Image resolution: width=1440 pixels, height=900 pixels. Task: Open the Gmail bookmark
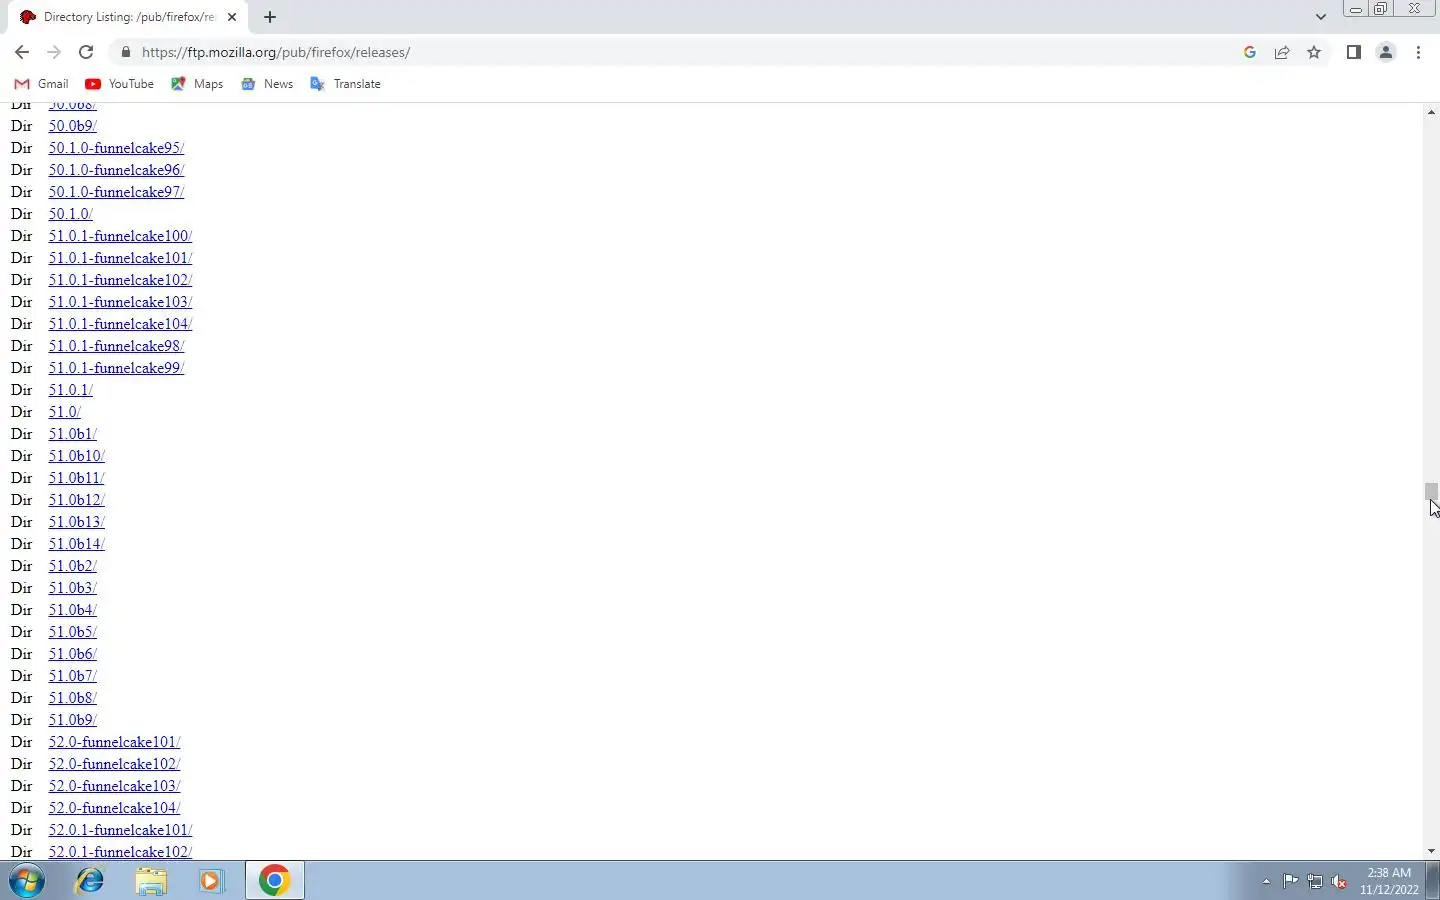[x=41, y=84]
